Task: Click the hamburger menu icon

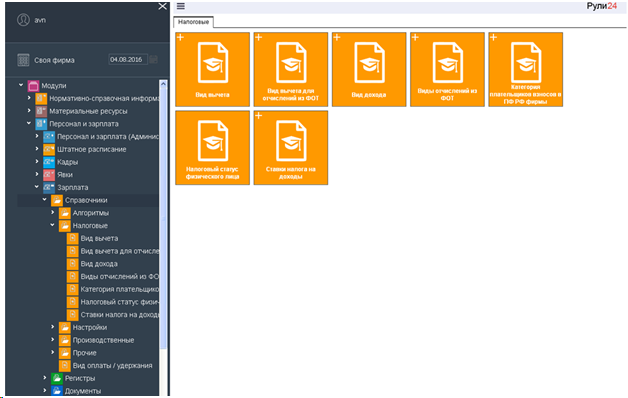Action: click(x=181, y=6)
